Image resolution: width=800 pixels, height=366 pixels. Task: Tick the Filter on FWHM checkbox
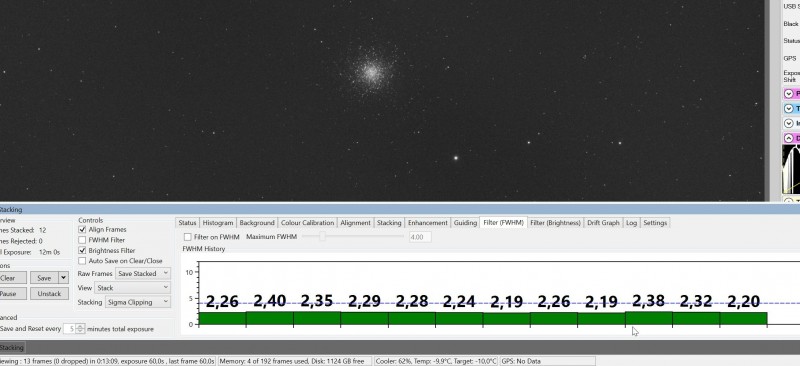tap(187, 237)
